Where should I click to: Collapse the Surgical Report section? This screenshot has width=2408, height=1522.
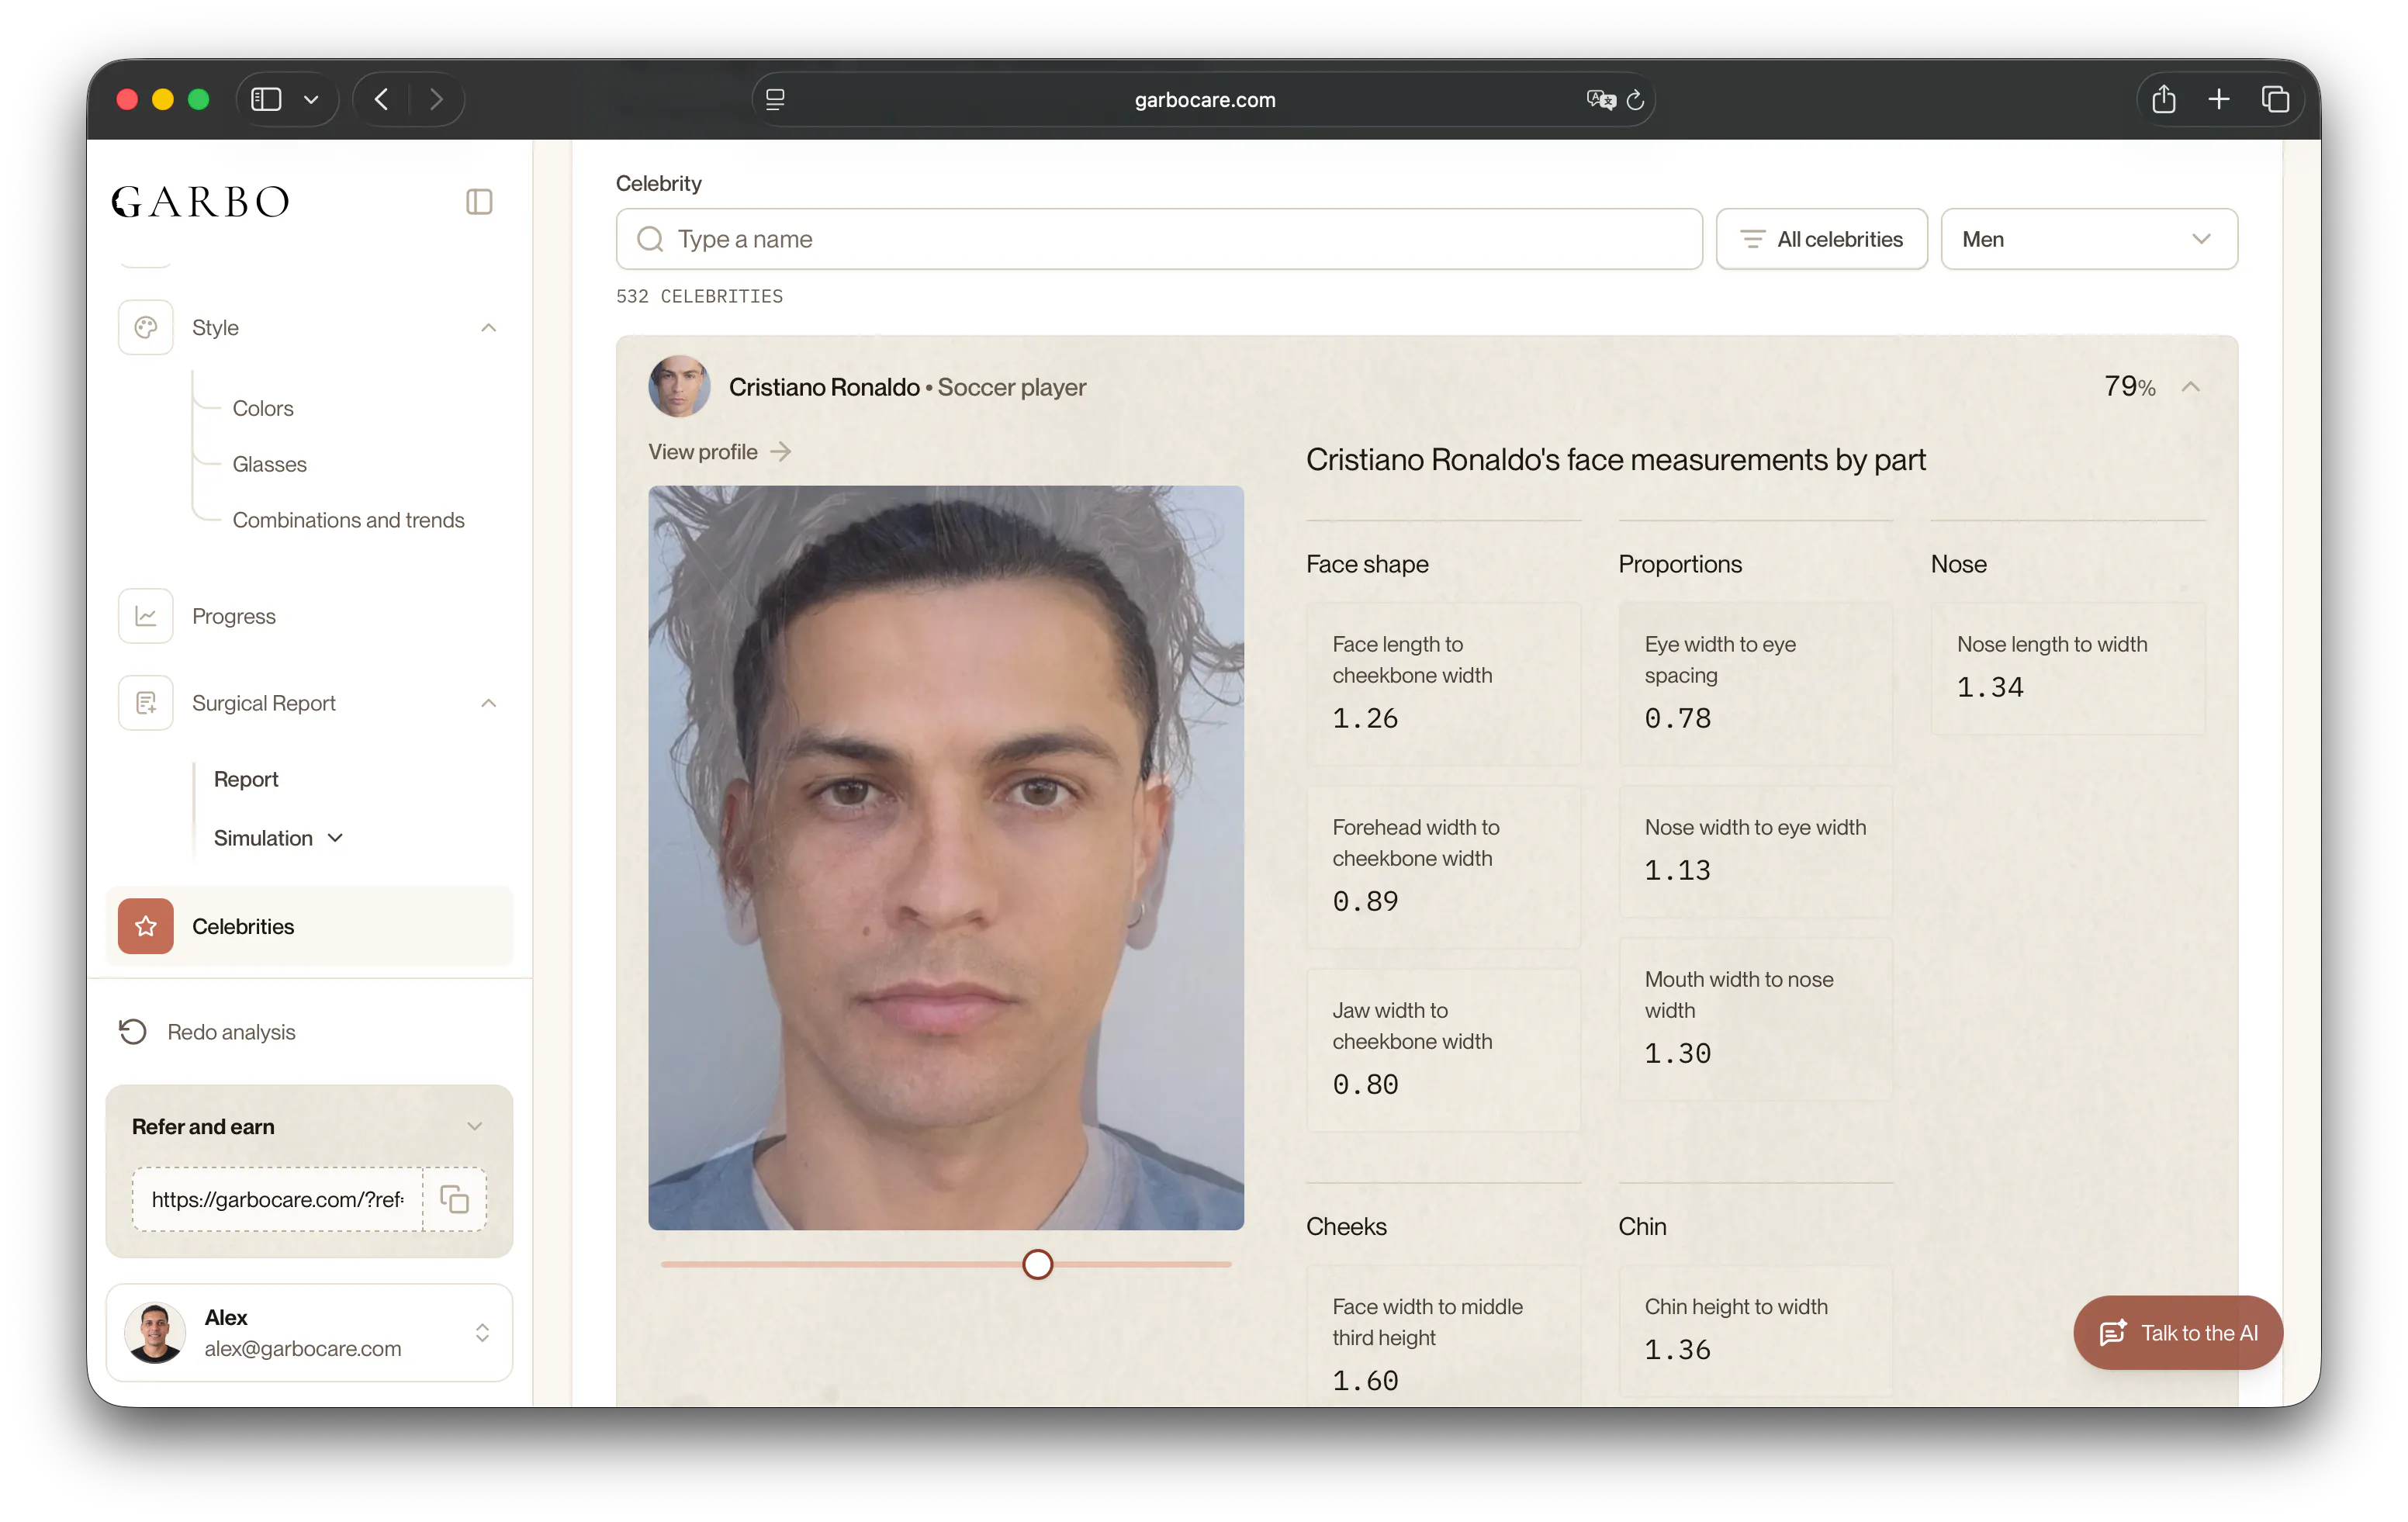488,703
